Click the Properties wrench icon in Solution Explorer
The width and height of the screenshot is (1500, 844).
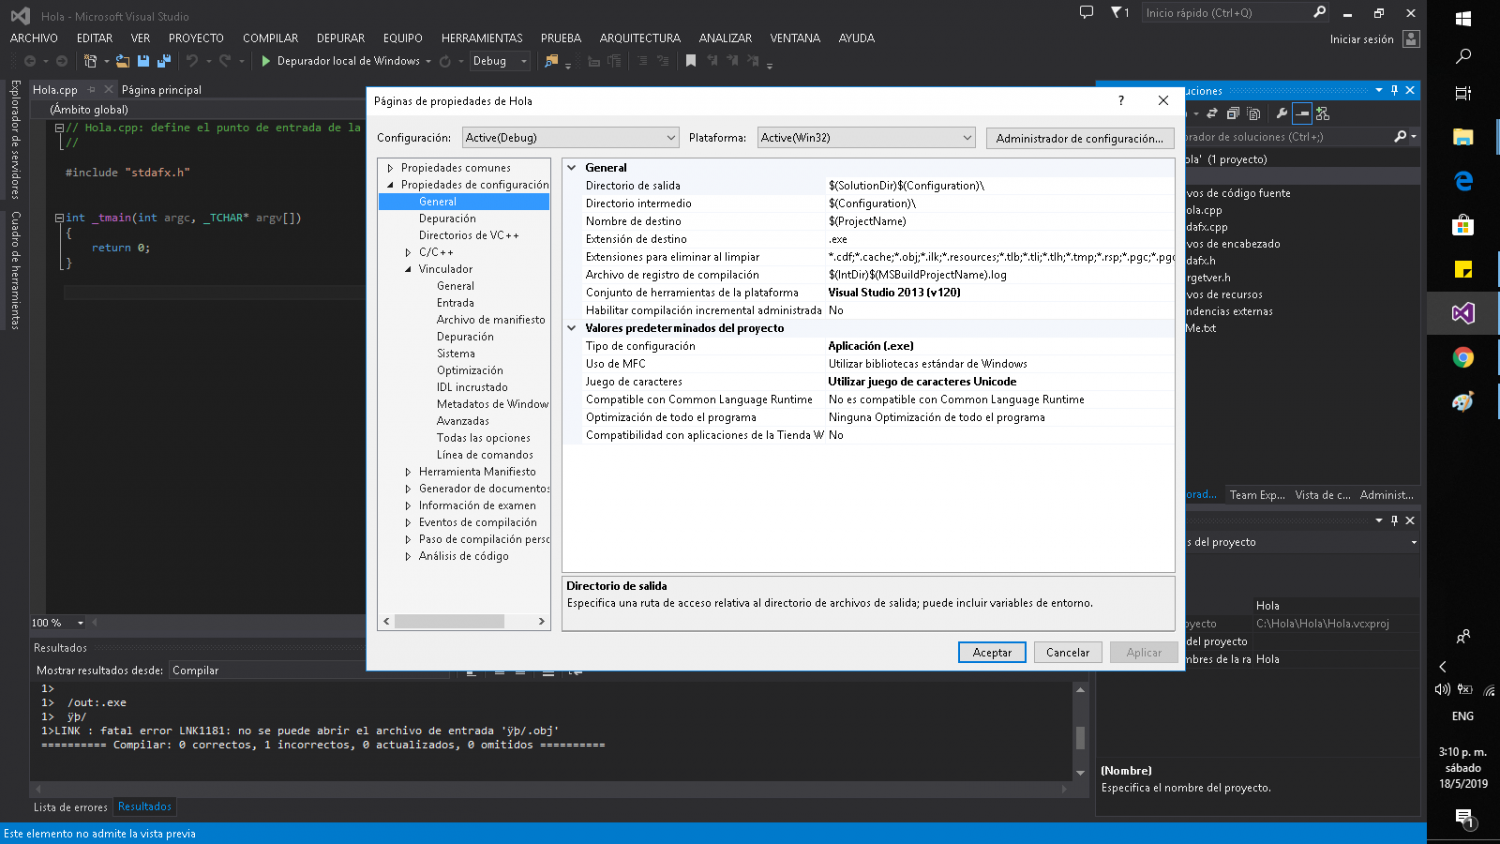[1282, 113]
